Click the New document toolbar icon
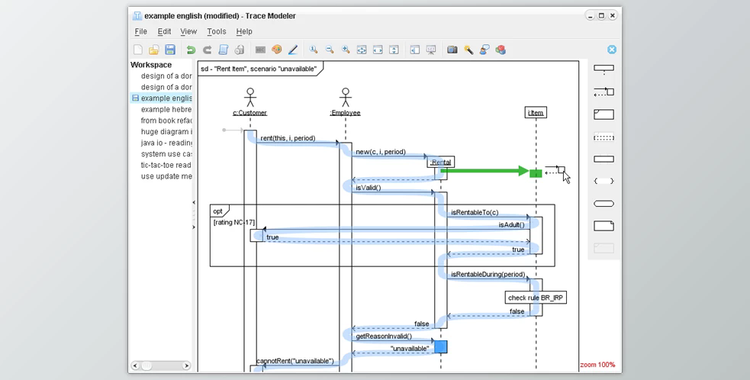The height and width of the screenshot is (380, 750). point(138,50)
